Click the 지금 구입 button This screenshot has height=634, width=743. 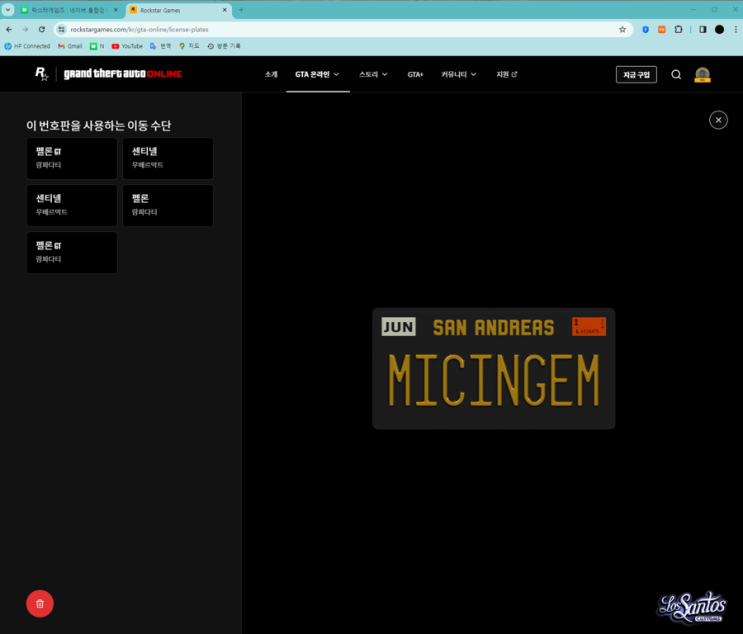[636, 74]
